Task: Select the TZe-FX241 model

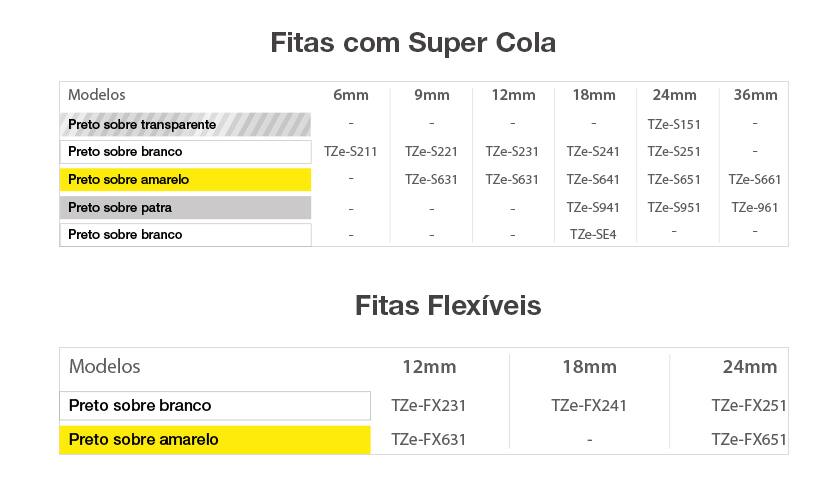Action: pos(589,406)
